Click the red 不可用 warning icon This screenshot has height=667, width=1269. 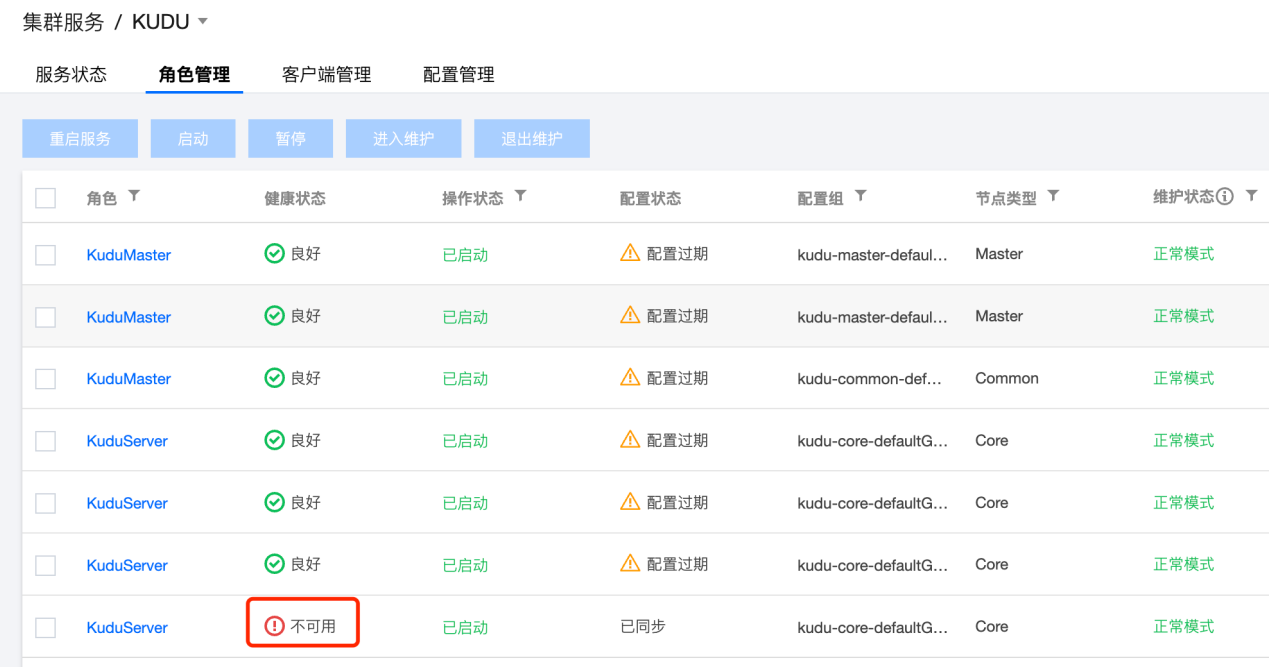(274, 626)
